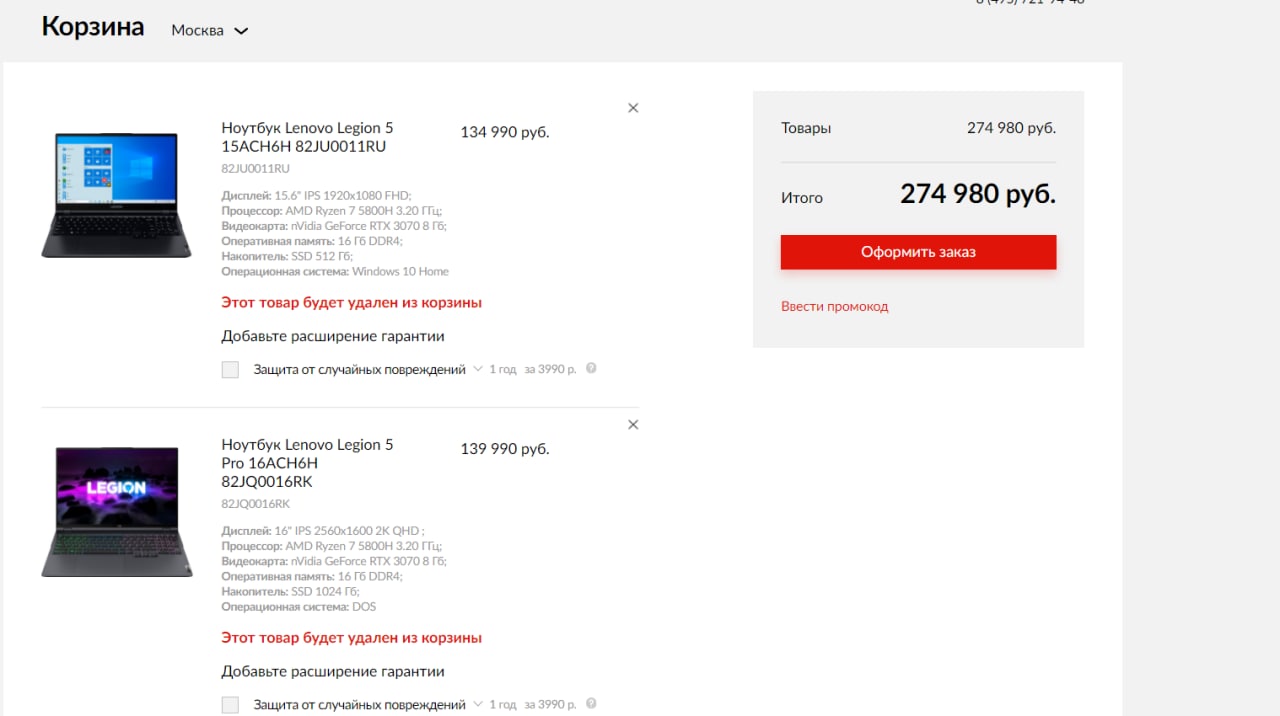Open the Москва city selector
Viewport: 1280px width, 716px height.
(209, 30)
